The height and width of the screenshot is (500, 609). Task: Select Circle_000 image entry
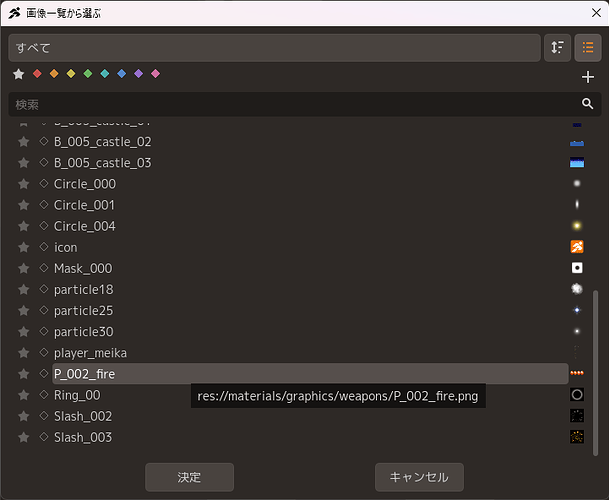(x=310, y=184)
